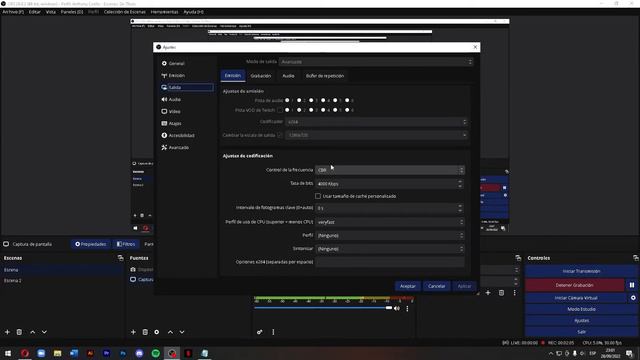Open the Archivo menu
Viewport: 640px width, 360px height.
coord(13,12)
